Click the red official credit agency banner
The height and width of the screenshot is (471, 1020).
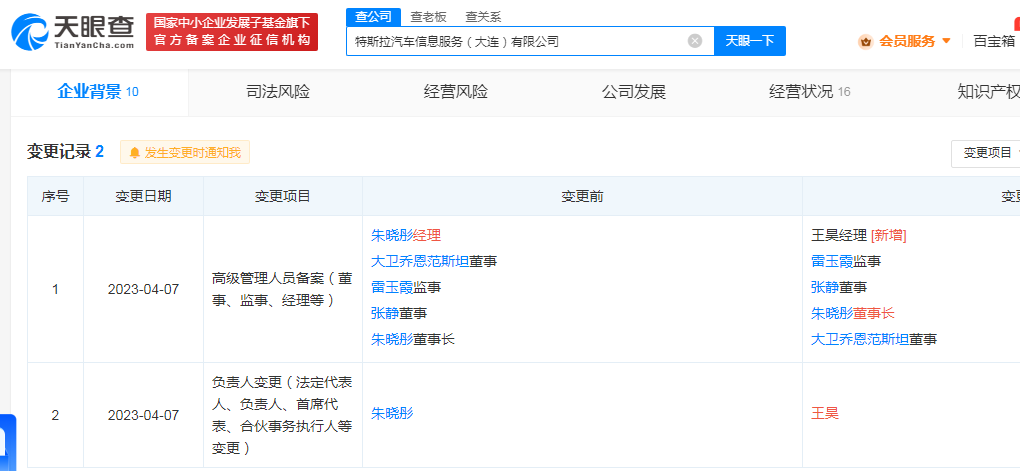pyautogui.click(x=232, y=32)
